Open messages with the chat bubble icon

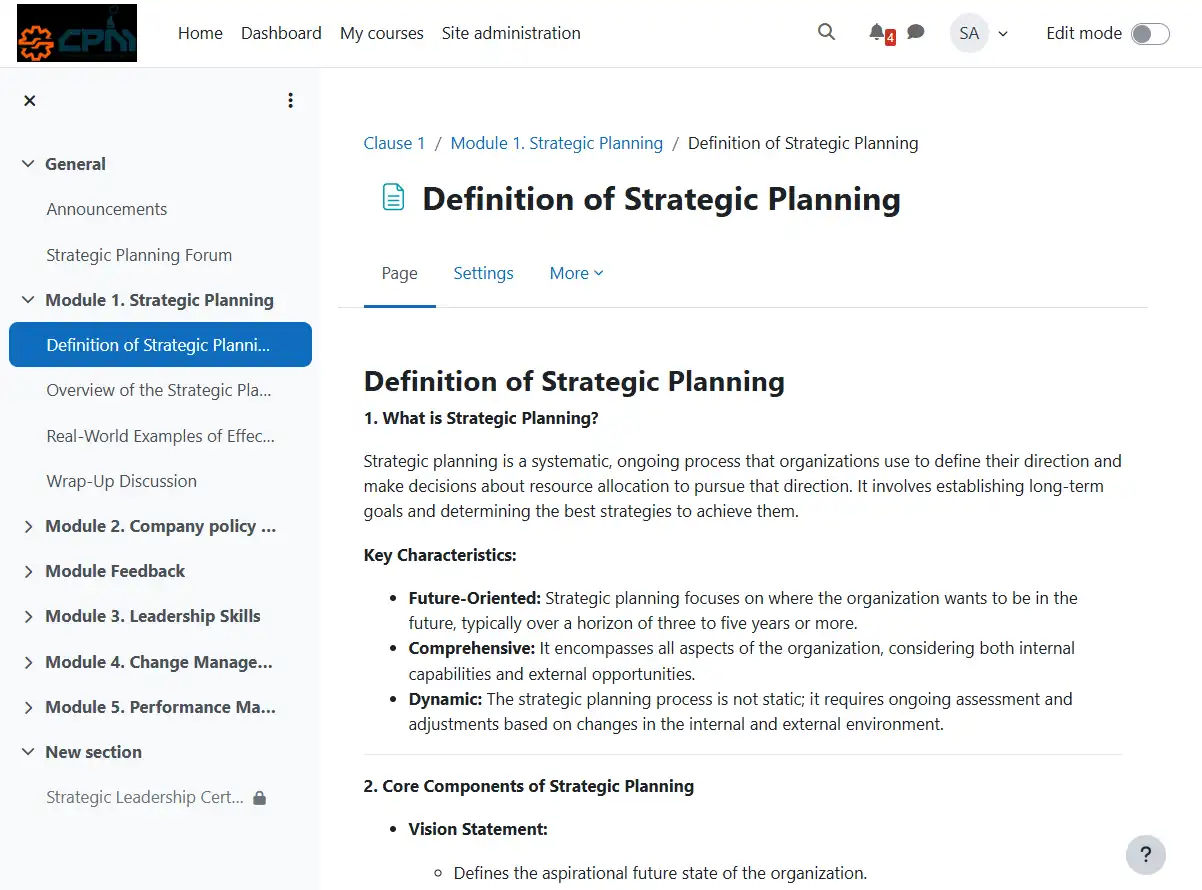click(x=915, y=32)
